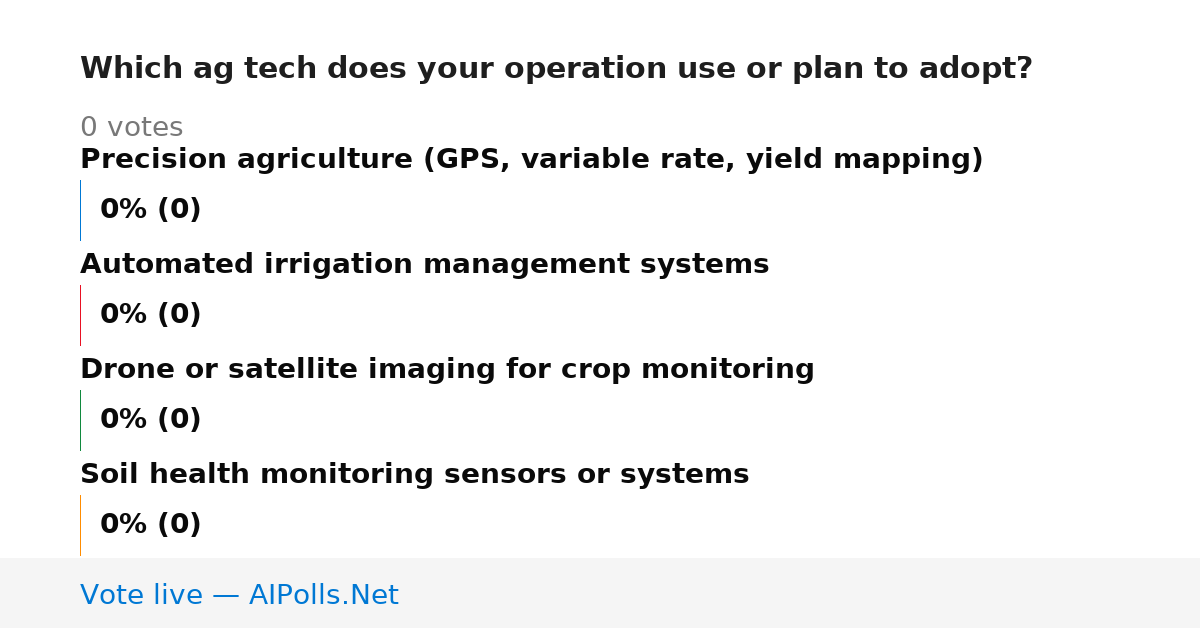1200x628 pixels.
Task: Select Automated irrigation management systems option
Action: [424, 265]
